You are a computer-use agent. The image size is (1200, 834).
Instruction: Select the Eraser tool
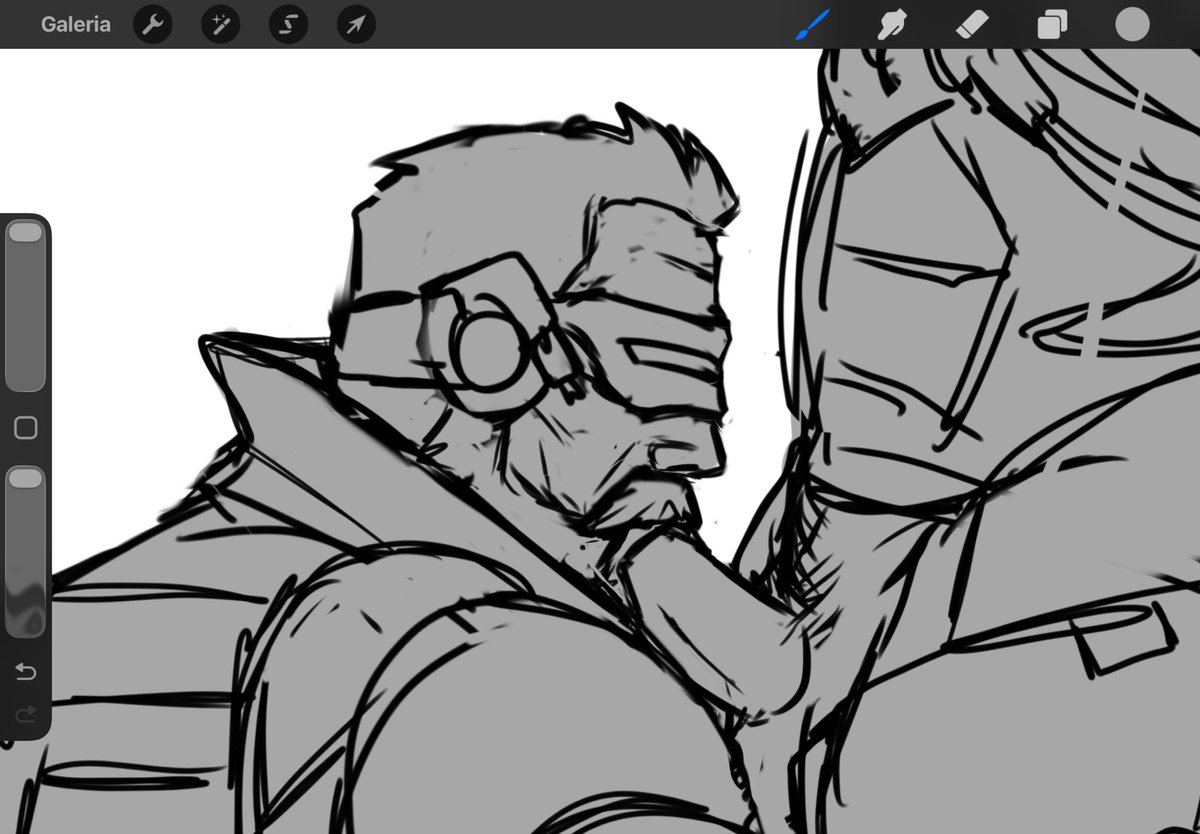[972, 24]
